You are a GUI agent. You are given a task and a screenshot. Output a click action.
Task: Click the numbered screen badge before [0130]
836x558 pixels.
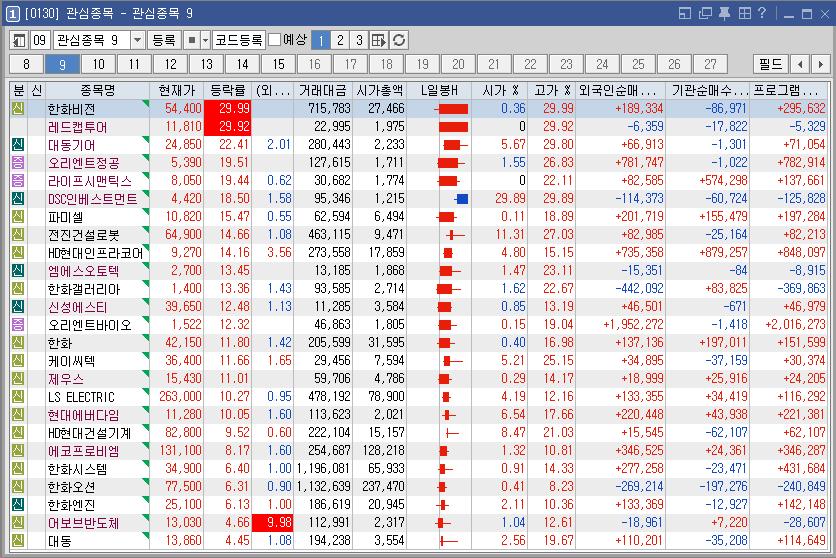(13, 14)
